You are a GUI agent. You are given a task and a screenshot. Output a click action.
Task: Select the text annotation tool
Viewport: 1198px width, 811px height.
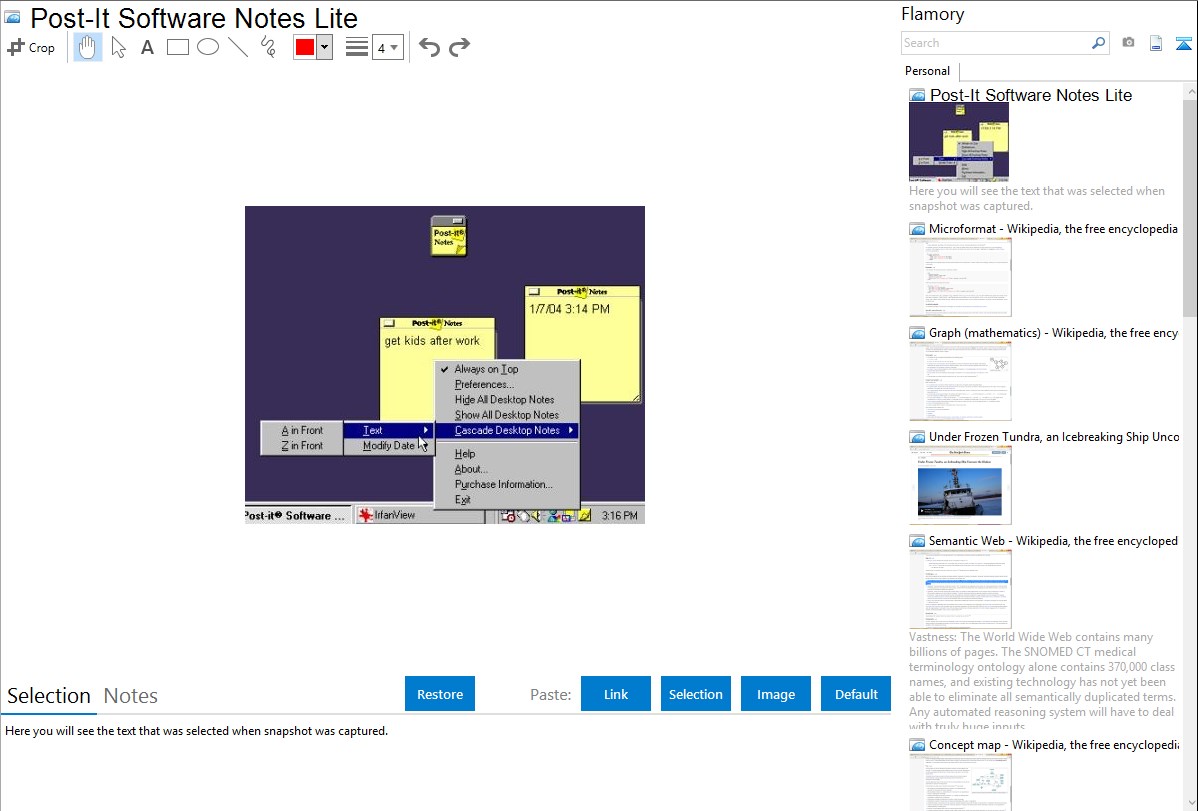coord(147,47)
